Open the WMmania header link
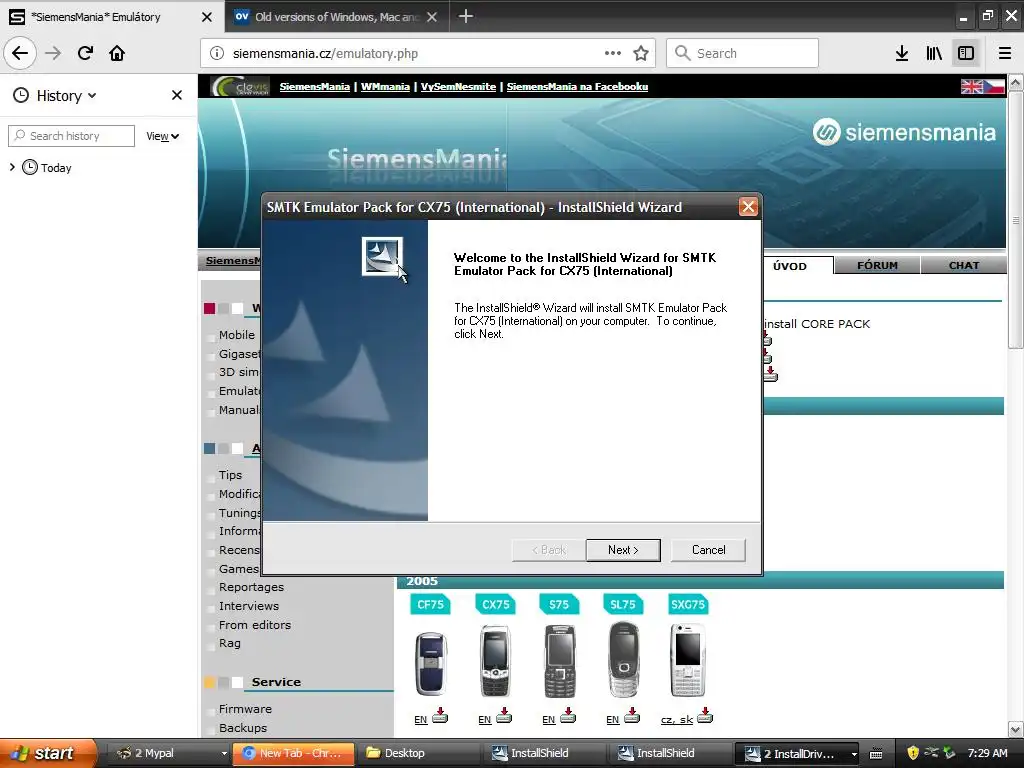This screenshot has width=1024, height=768. (385, 86)
